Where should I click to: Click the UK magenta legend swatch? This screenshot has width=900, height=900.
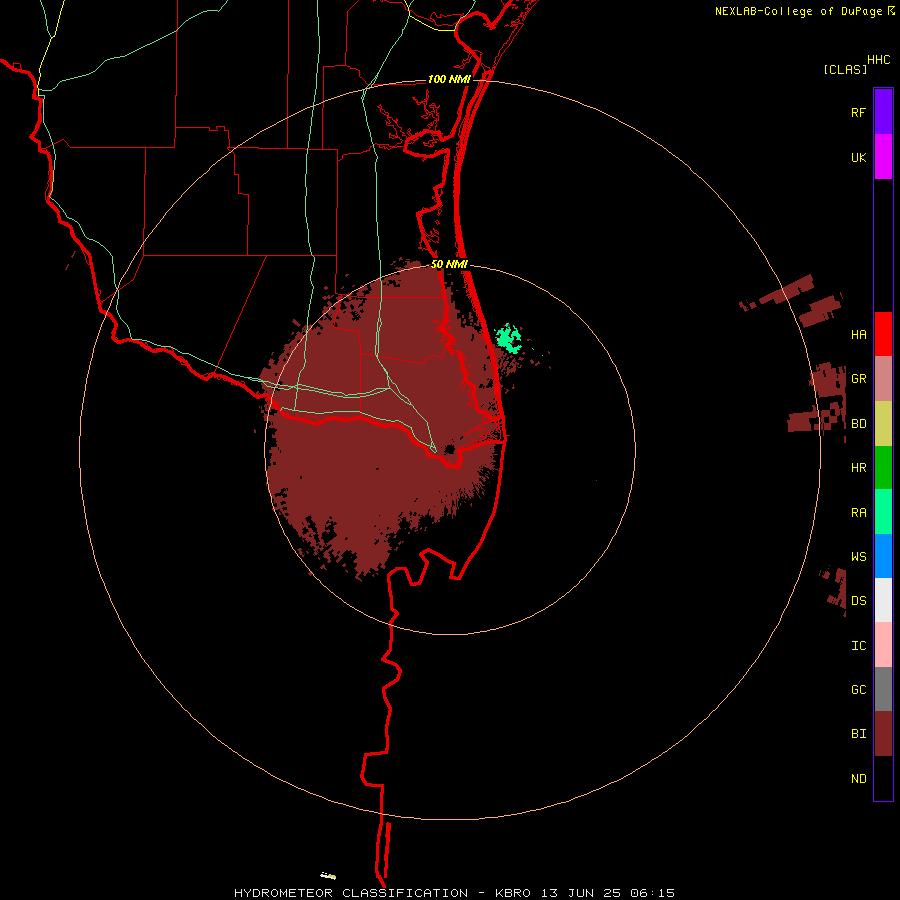click(883, 157)
